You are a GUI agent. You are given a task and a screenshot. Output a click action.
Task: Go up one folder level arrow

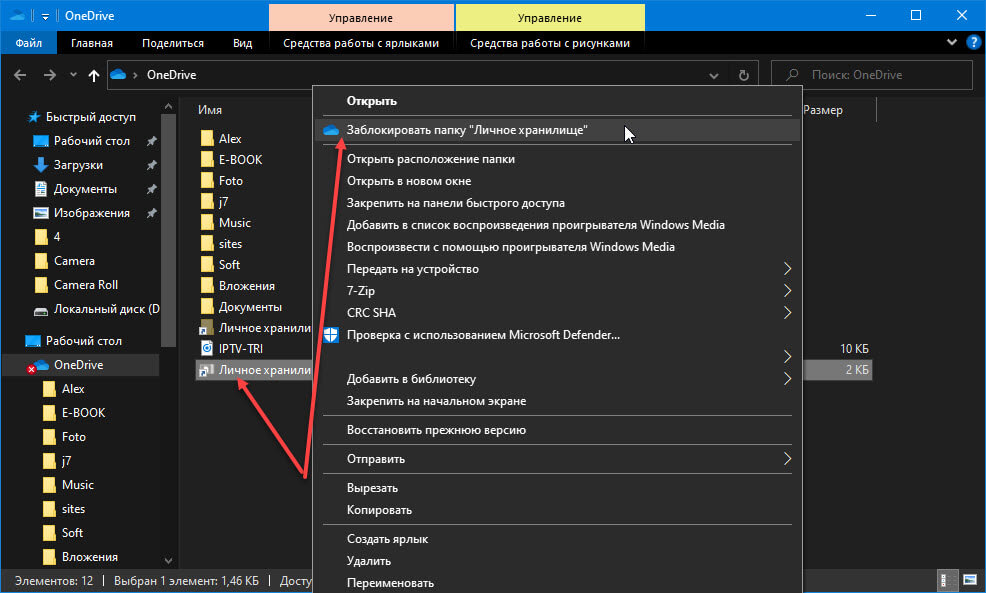pyautogui.click(x=94, y=75)
